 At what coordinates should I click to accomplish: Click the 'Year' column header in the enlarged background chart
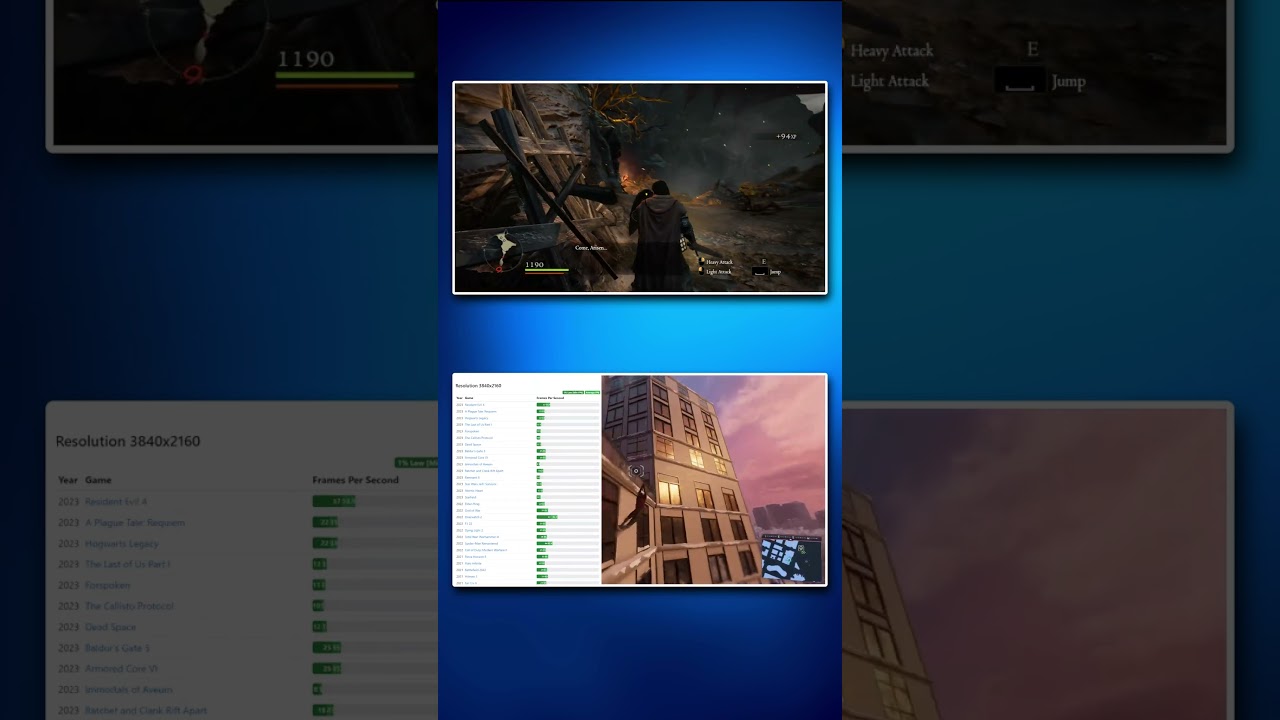tap(68, 480)
